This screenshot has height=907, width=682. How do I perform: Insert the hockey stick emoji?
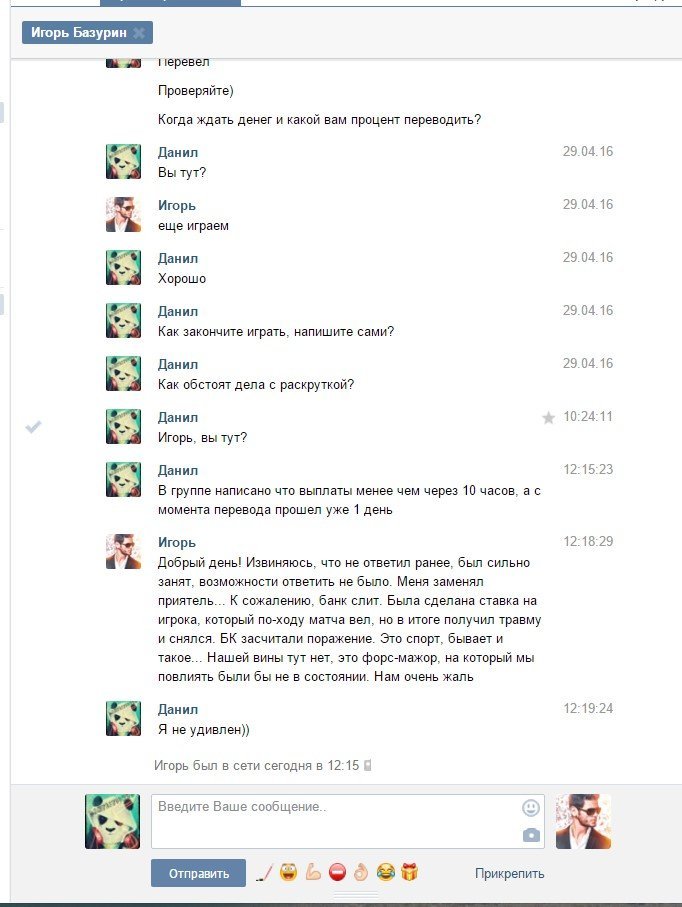click(x=264, y=872)
